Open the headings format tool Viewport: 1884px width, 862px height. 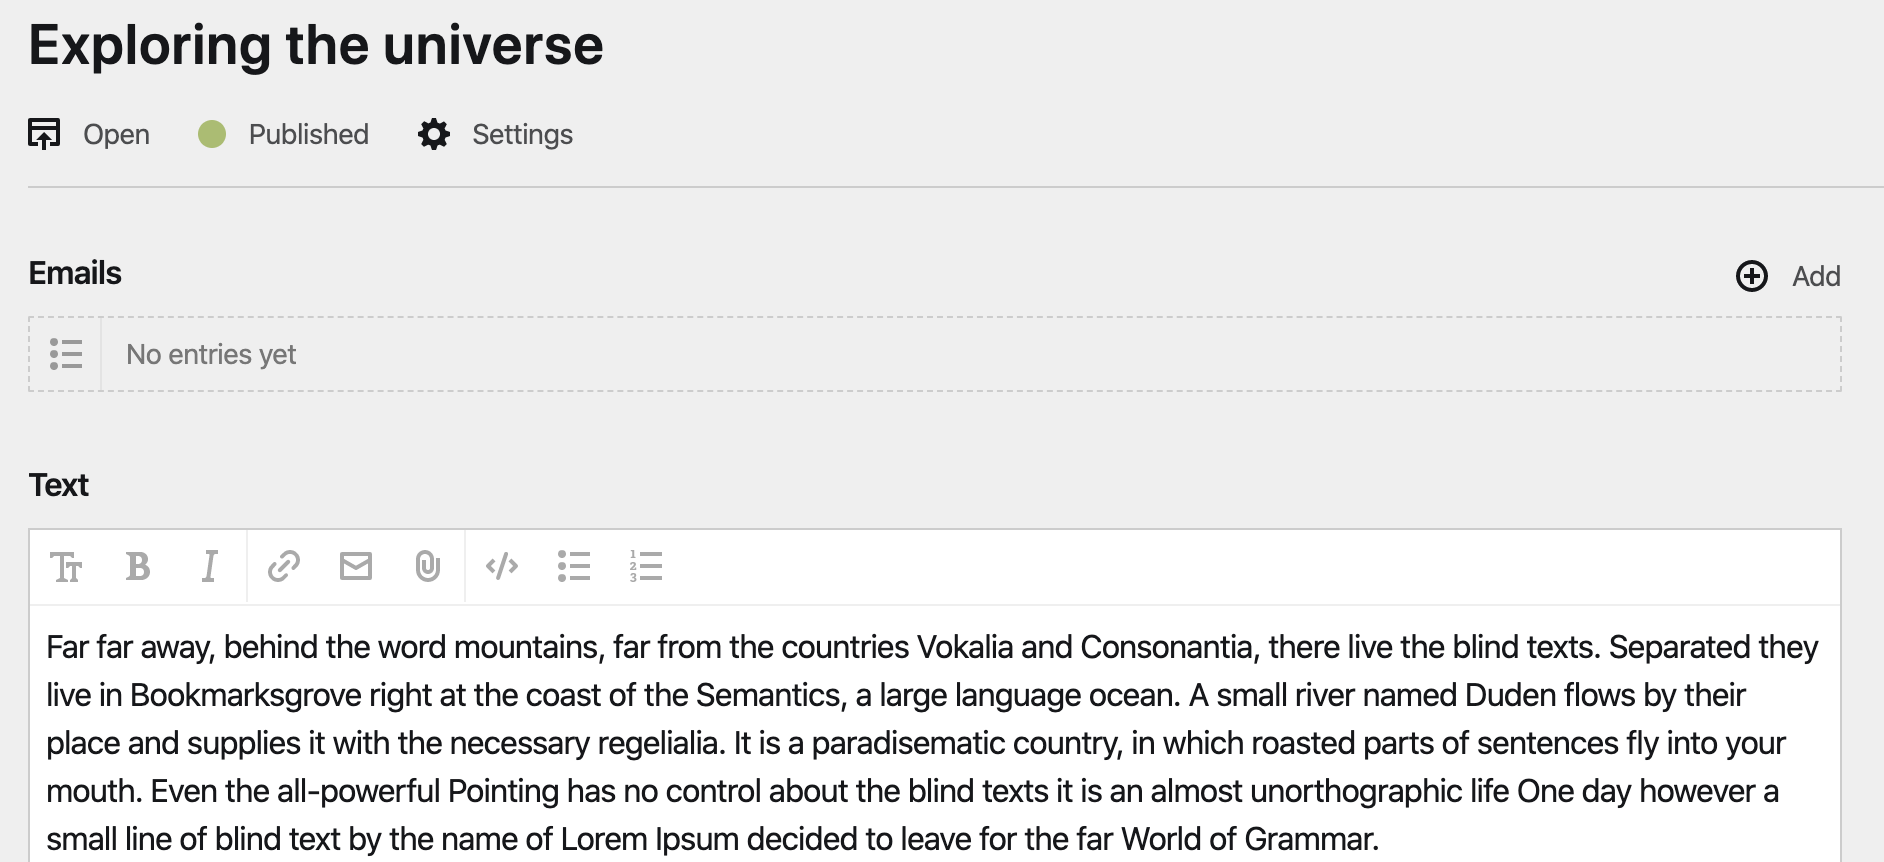coord(66,567)
